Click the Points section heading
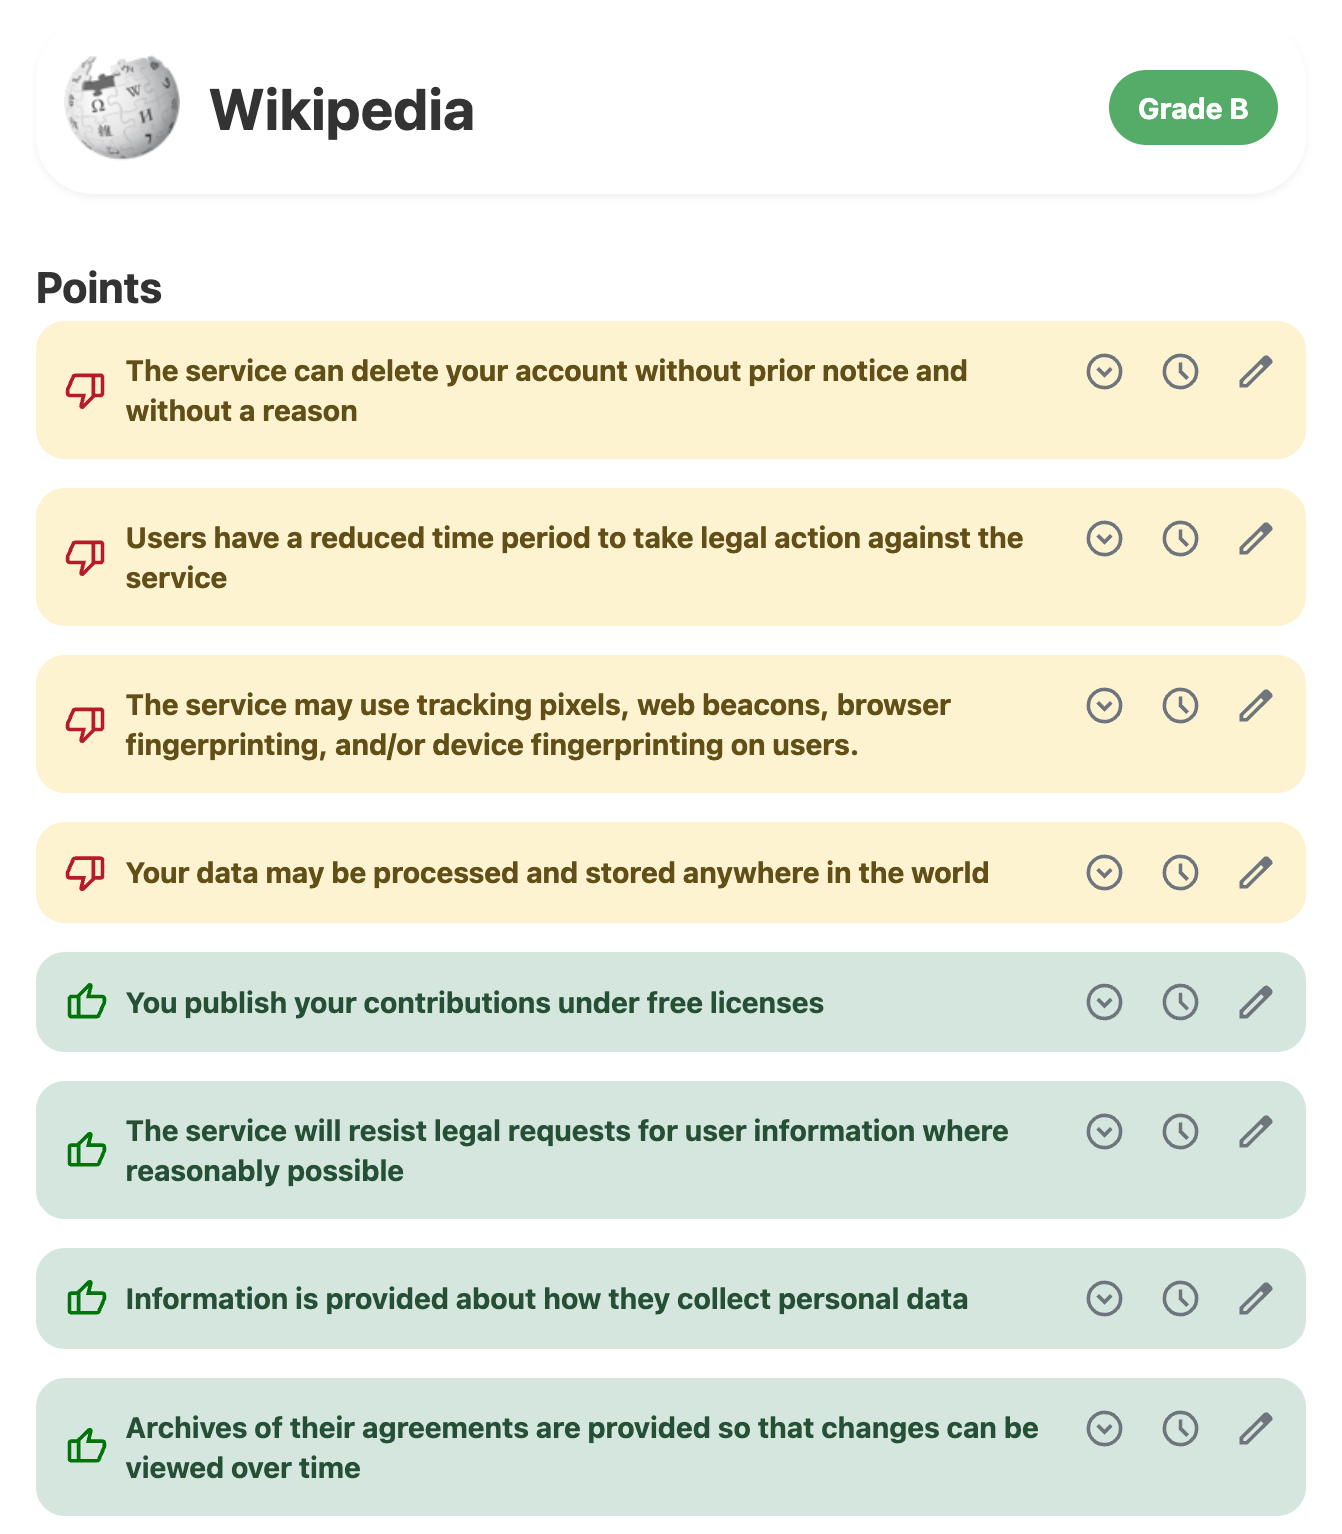Screen dimensions: 1342x1534 [x=100, y=289]
